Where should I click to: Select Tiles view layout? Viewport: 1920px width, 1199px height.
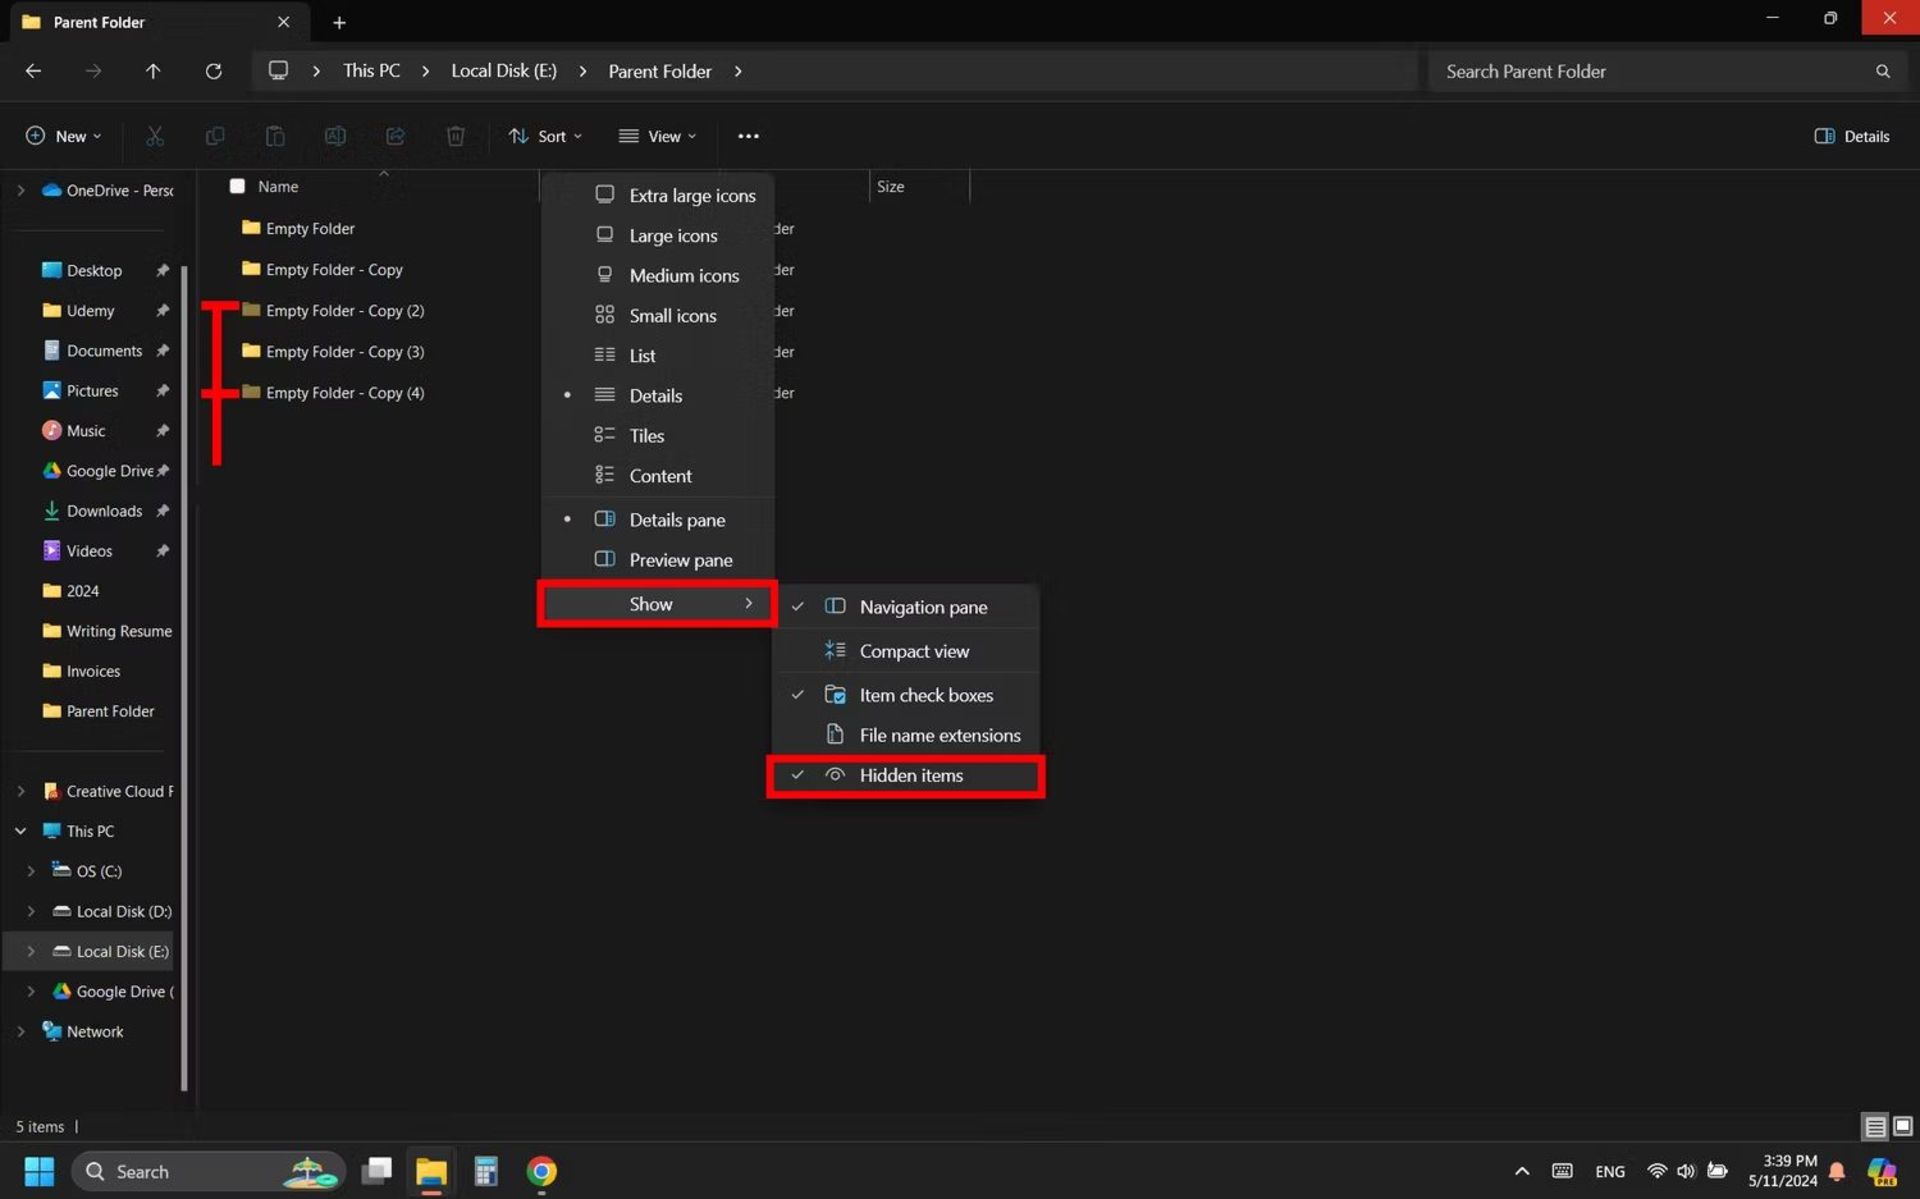[646, 434]
